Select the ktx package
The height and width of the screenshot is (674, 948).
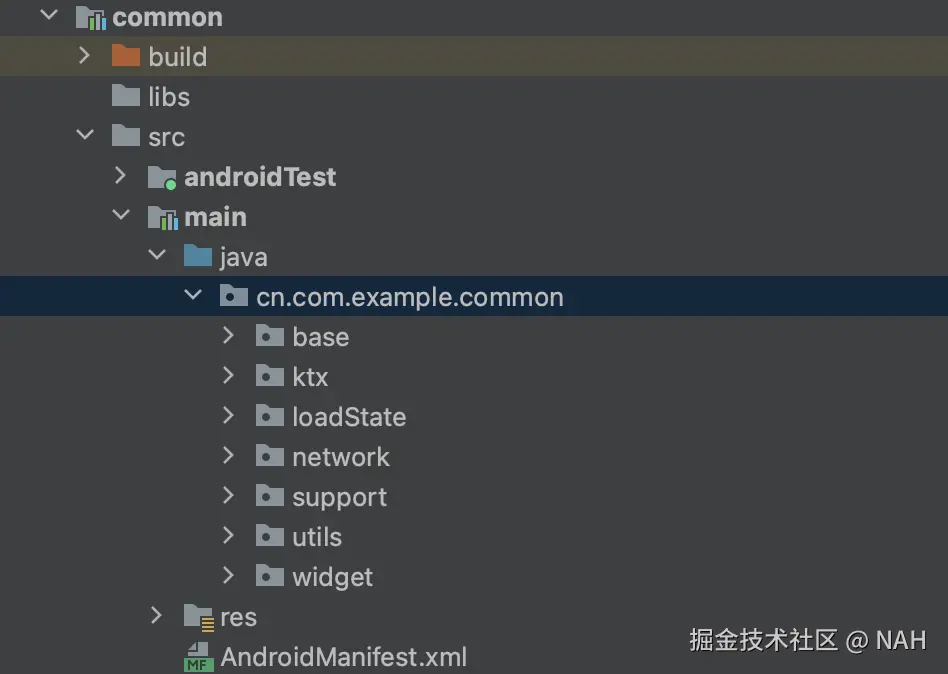coord(310,377)
